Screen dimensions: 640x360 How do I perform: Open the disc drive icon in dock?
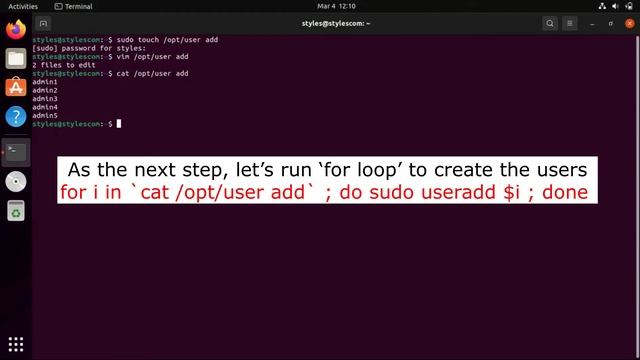point(16,182)
